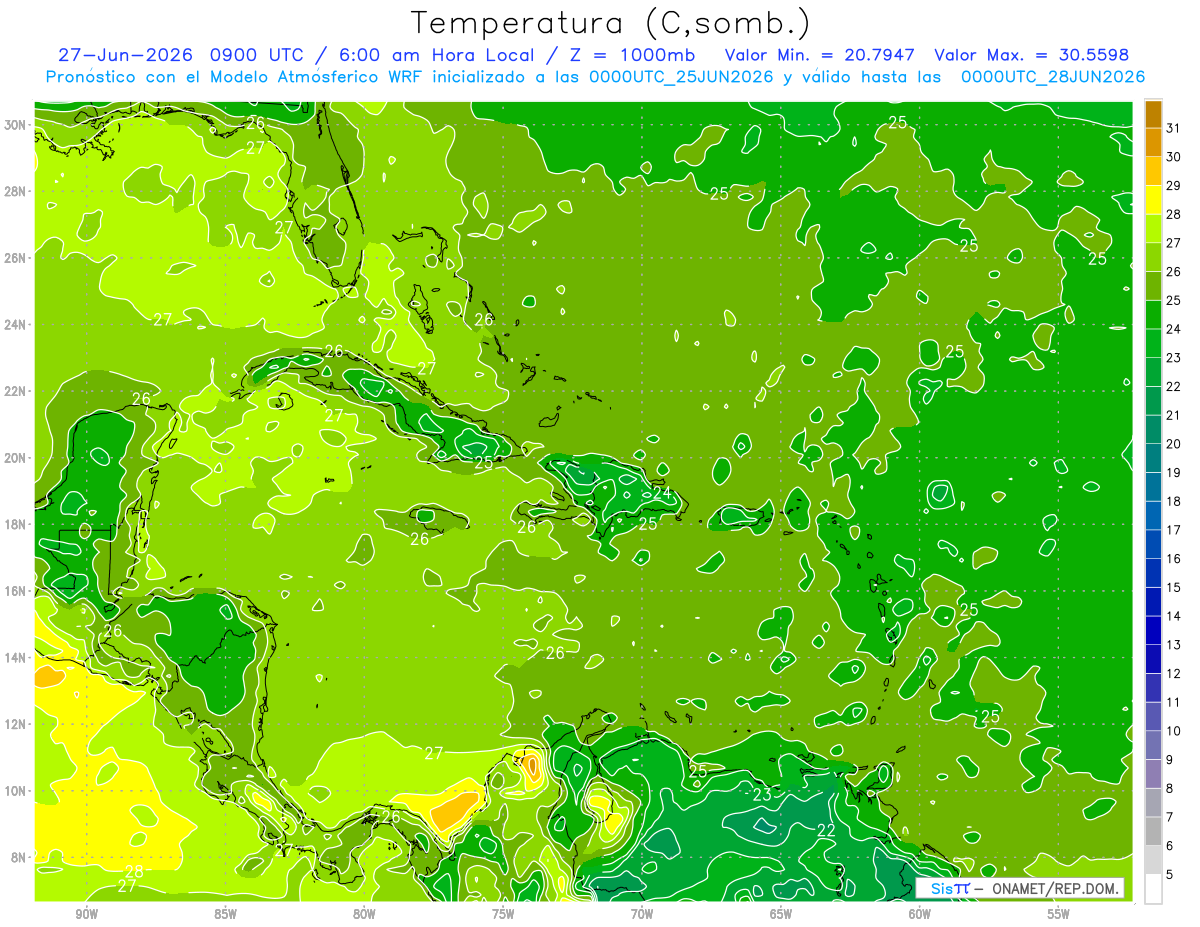Click legend value label 7
This screenshot has height=927, width=1200.
[1170, 817]
